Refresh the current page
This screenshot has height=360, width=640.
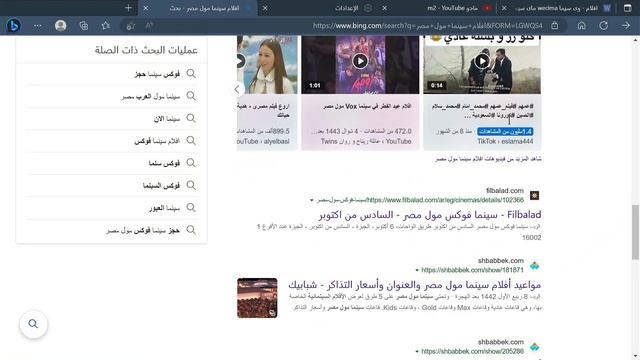click(x=604, y=26)
